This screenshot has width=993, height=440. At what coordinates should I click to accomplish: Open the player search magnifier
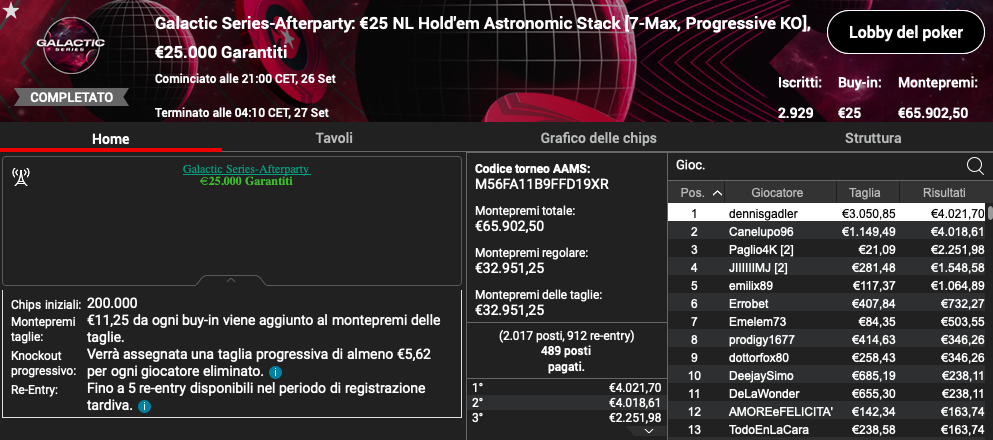coord(975,166)
